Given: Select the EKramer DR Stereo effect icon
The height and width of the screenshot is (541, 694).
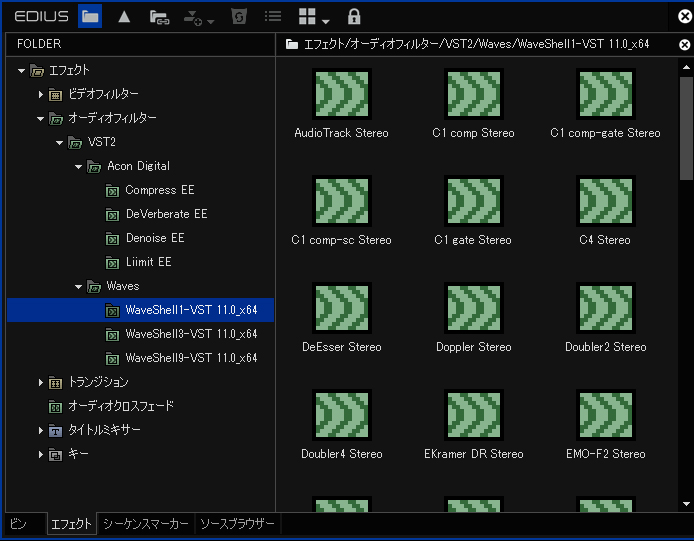Looking at the screenshot, I should click(474, 415).
